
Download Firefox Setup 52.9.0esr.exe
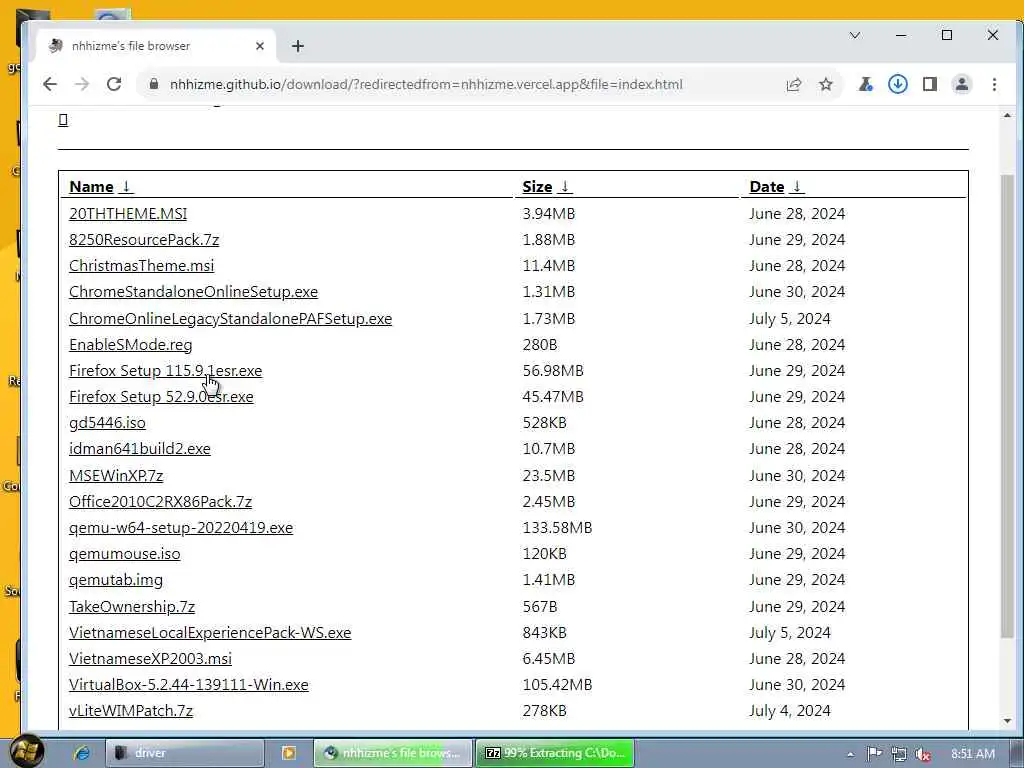click(x=161, y=397)
